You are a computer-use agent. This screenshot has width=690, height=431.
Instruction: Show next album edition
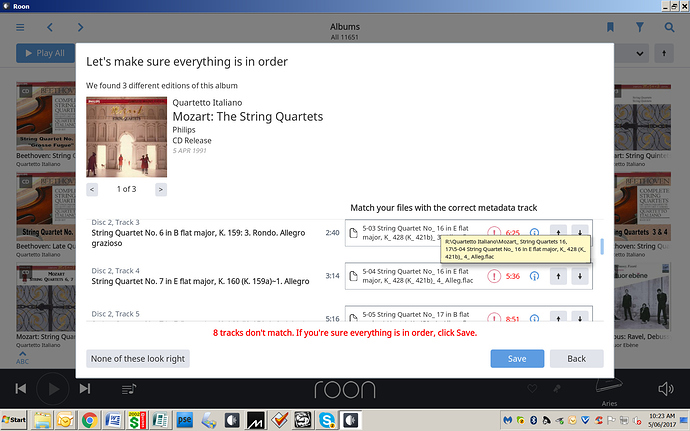(161, 189)
